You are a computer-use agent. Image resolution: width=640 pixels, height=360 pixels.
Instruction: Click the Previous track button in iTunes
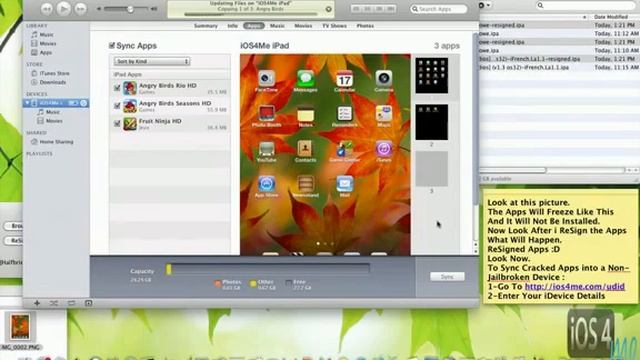47,9
